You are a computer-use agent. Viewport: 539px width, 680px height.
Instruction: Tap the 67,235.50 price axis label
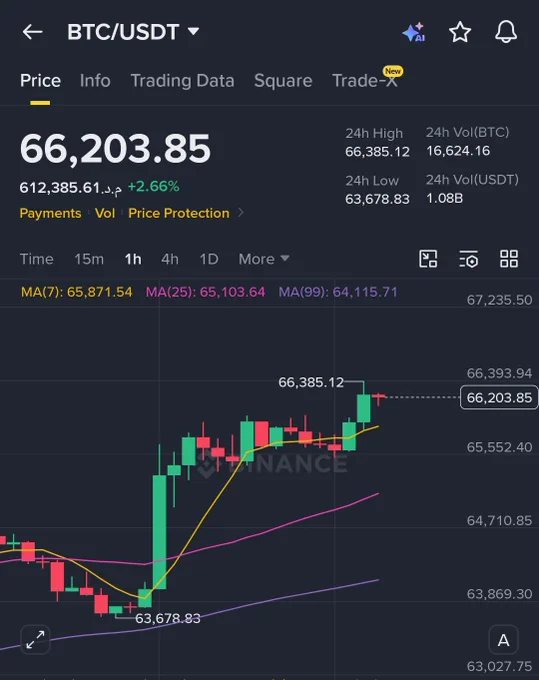point(500,300)
